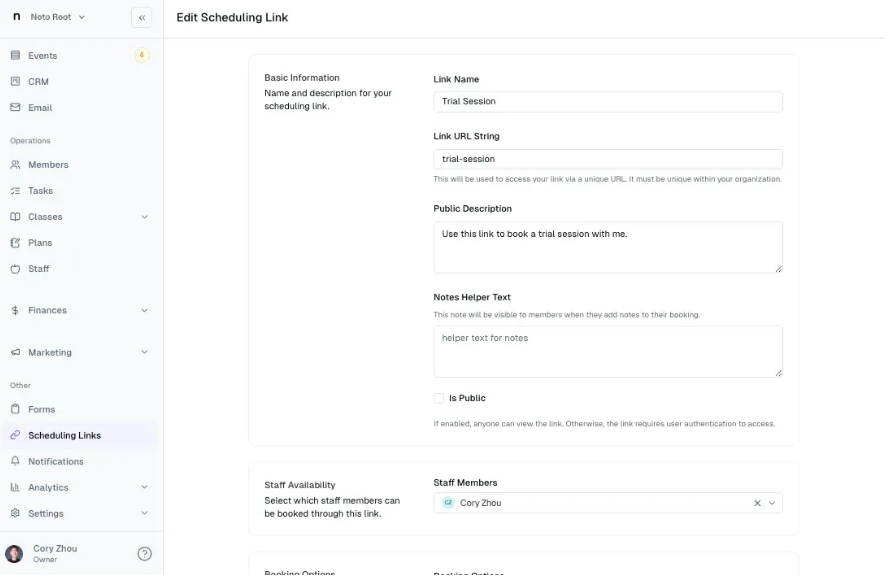
Task: Click the Marketing megaphone icon
Action: [x=15, y=352]
